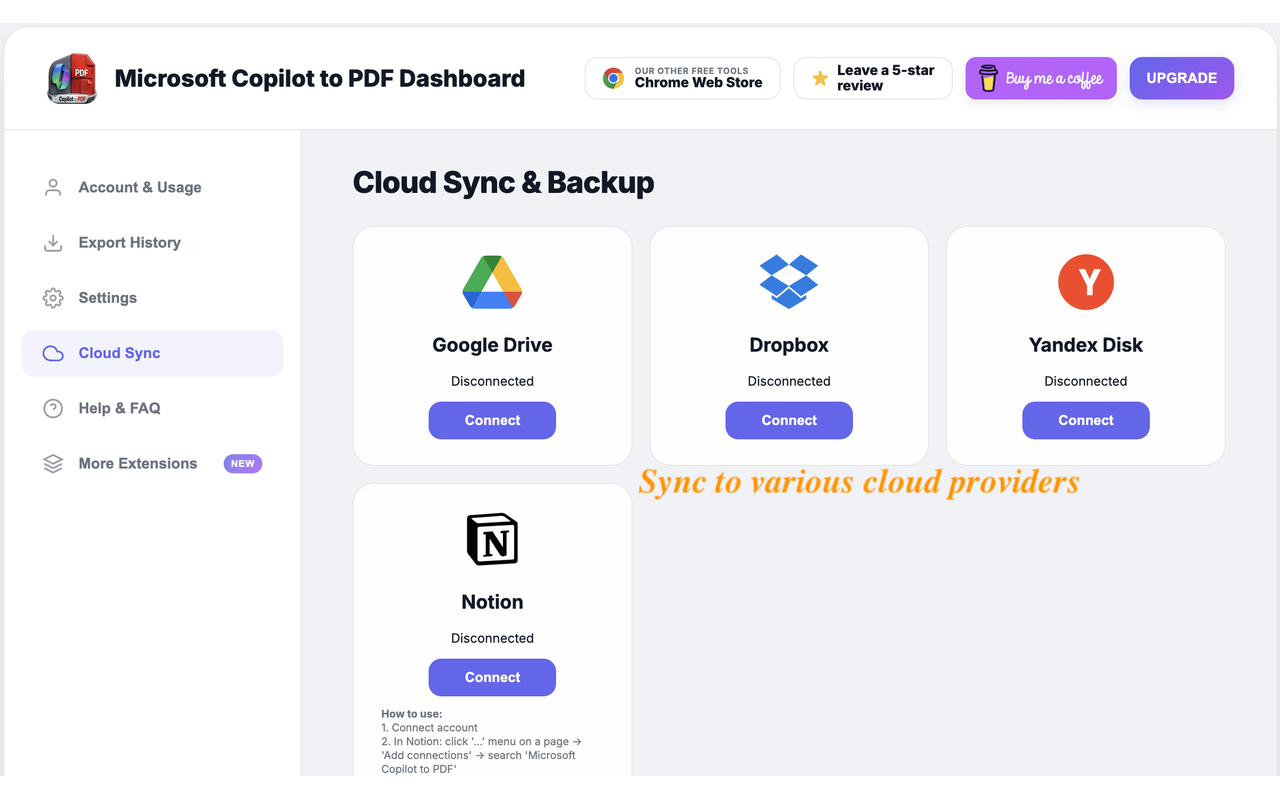Click the Account & Usage person icon
Screen dimensions: 1280x800
pyautogui.click(x=53, y=187)
